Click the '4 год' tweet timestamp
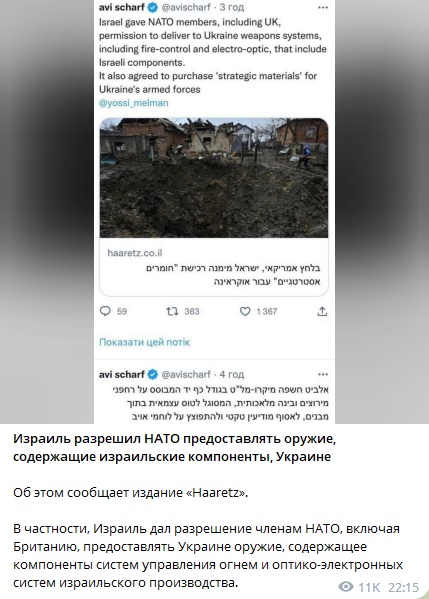429x599 pixels. pyautogui.click(x=232, y=374)
